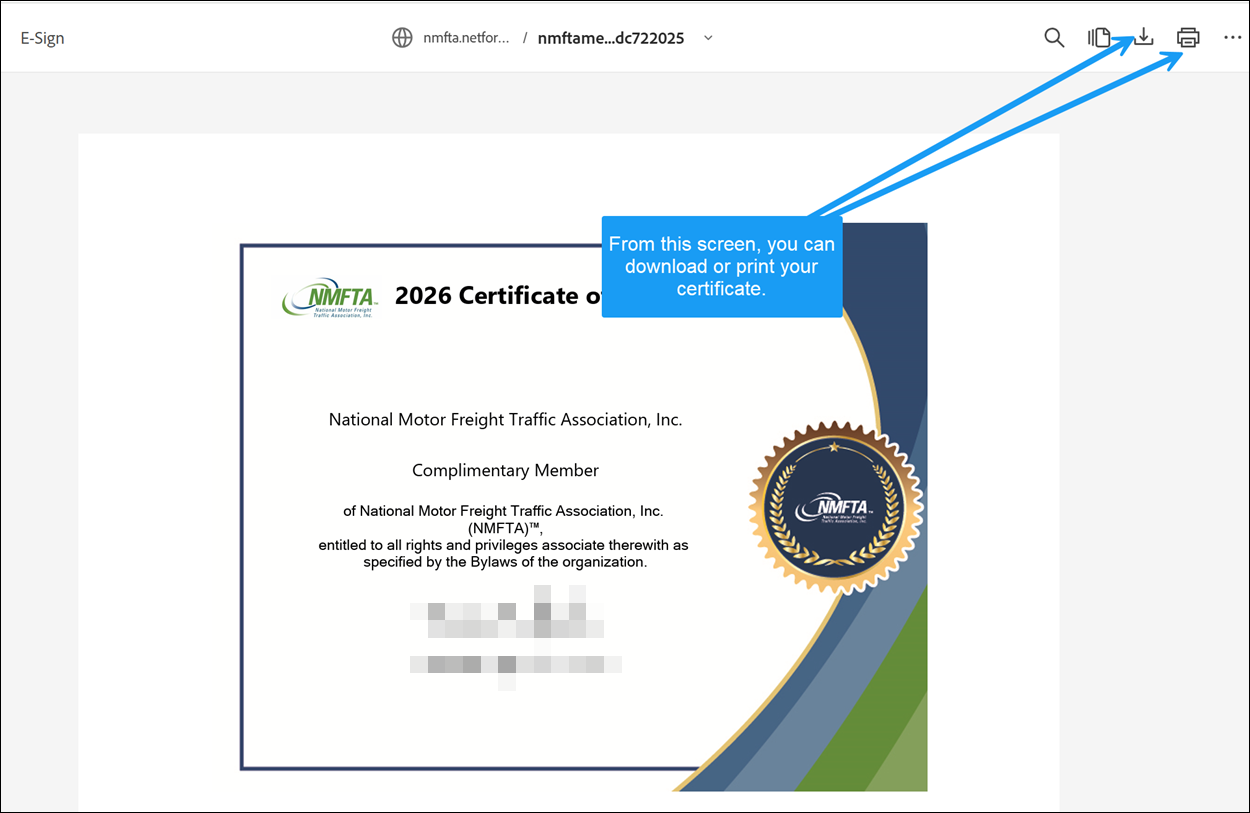Click the blurred member name area
This screenshot has width=1250, height=813.
click(512, 637)
